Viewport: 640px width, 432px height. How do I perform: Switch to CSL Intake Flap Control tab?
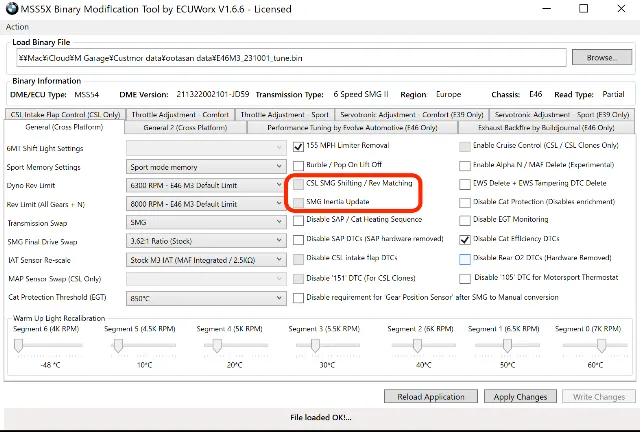click(65, 115)
